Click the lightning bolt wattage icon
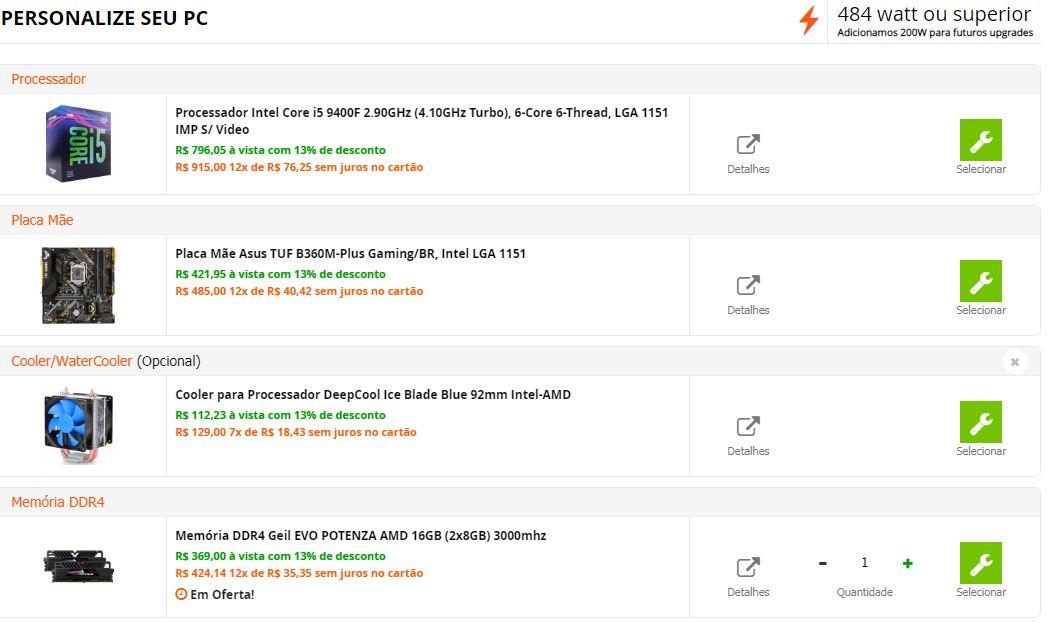Viewport: 1058px width, 623px height. pos(808,20)
